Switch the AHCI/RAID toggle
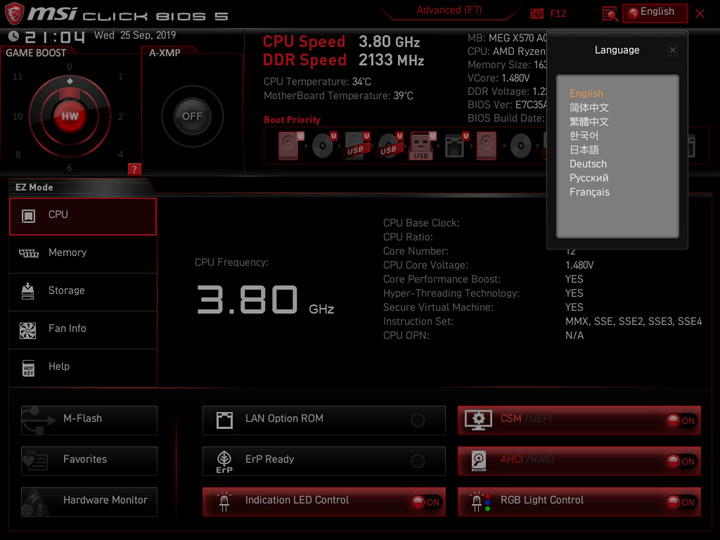The image size is (720, 540). click(681, 461)
